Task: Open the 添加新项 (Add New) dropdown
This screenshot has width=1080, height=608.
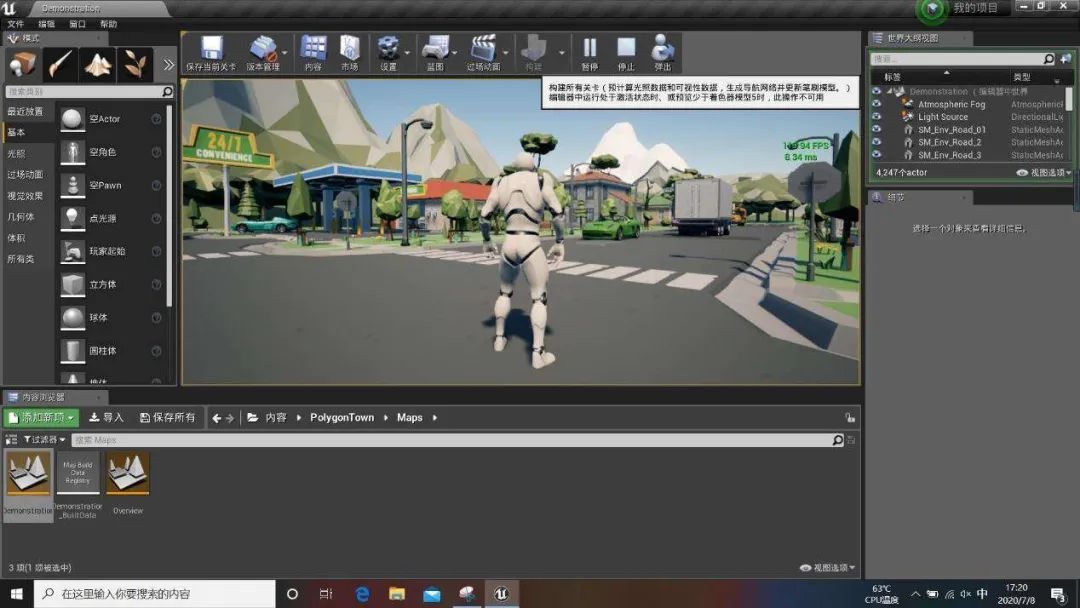Action: (x=41, y=417)
